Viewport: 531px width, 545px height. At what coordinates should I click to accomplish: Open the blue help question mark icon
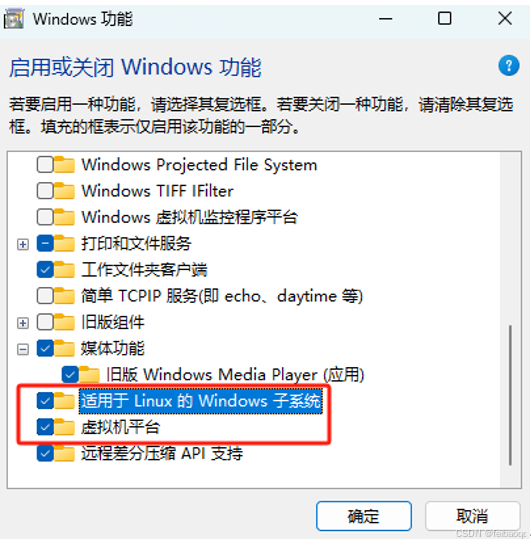tap(508, 65)
